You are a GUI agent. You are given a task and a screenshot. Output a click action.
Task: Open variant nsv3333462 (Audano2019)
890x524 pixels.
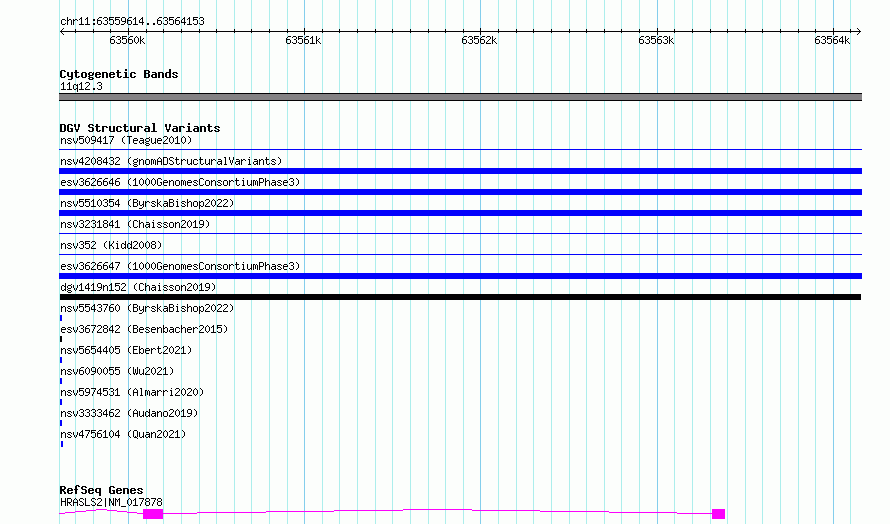129,413
